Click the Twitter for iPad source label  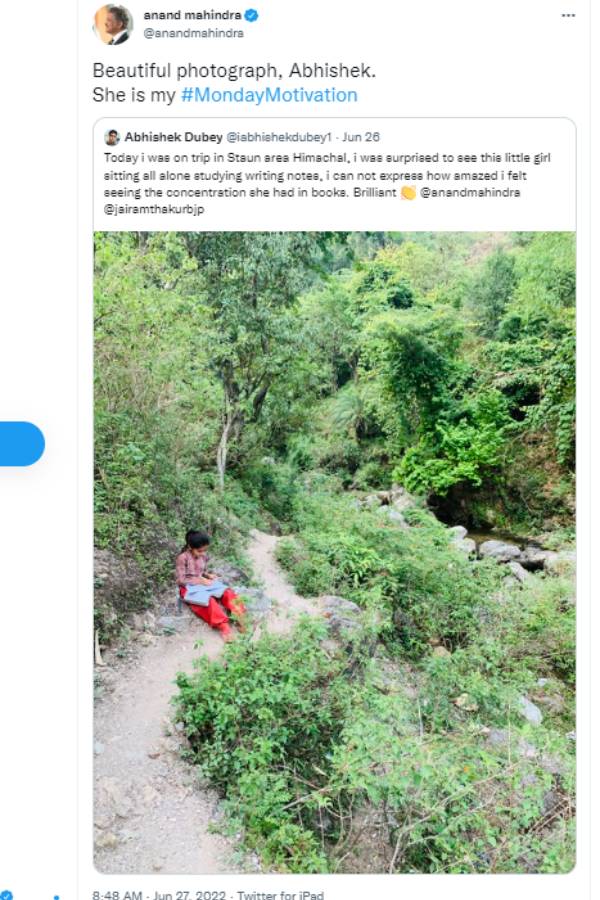(280, 895)
